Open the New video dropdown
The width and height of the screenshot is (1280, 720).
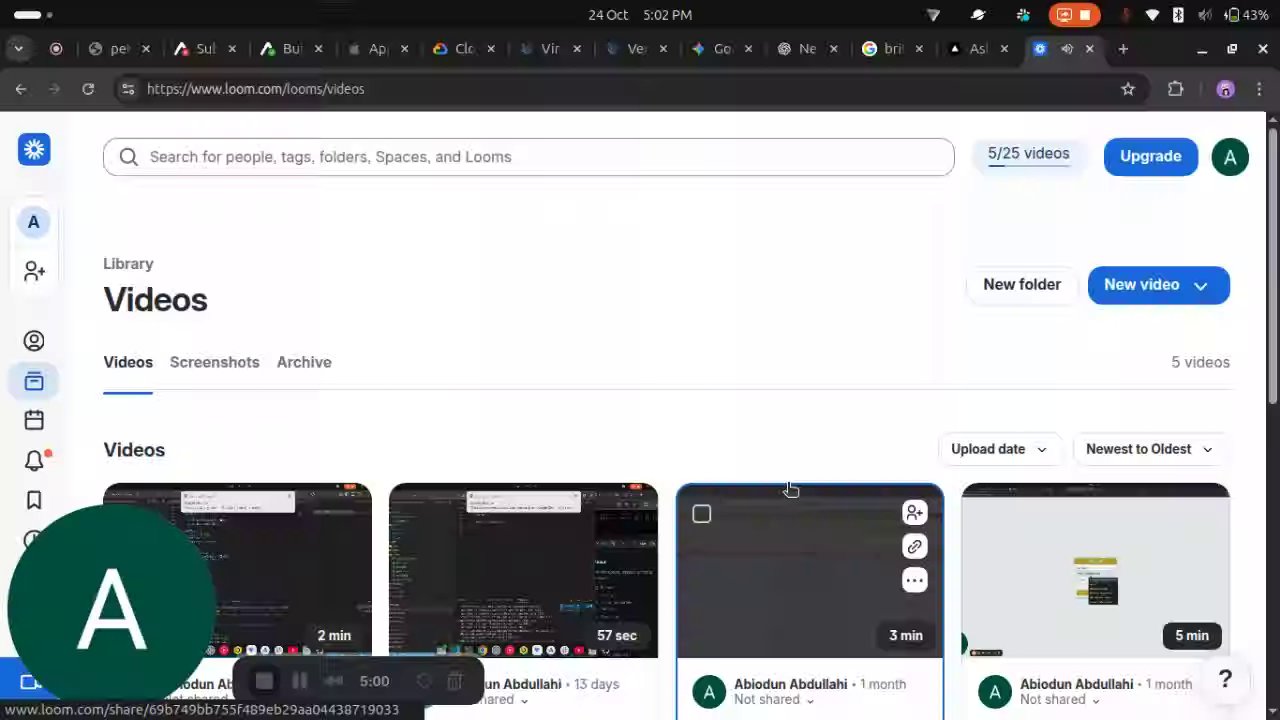(1159, 285)
